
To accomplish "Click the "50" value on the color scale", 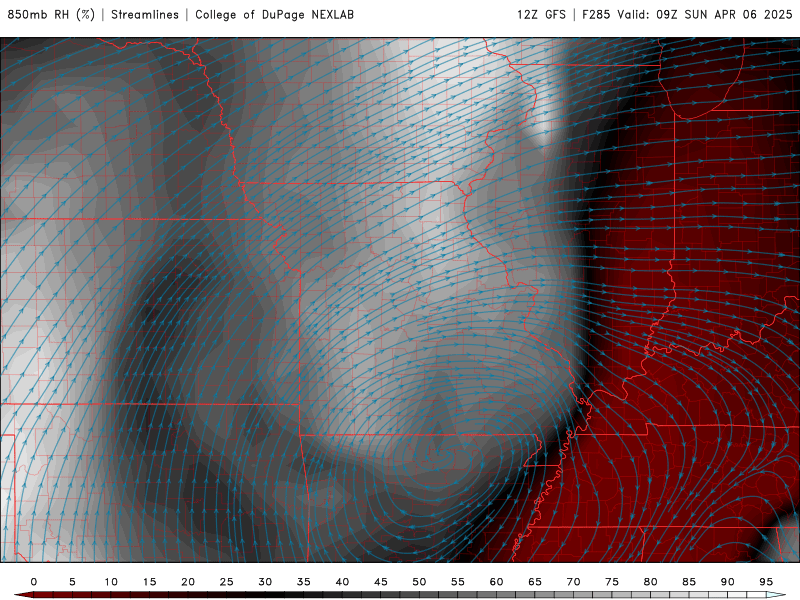I will (419, 582).
